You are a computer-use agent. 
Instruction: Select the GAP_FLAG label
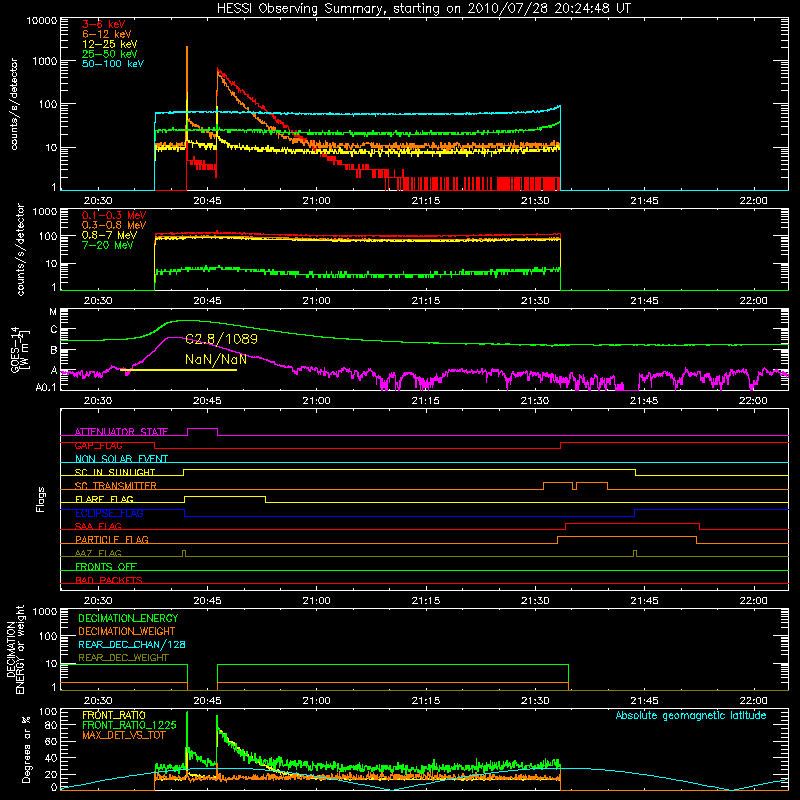[x=98, y=445]
